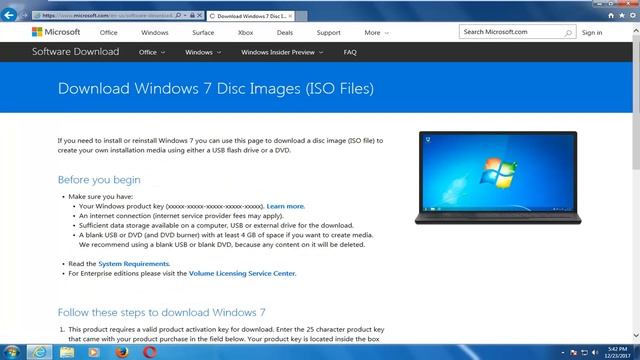Open the Office link in top navigation
This screenshot has width=640, height=360.
coord(108,33)
